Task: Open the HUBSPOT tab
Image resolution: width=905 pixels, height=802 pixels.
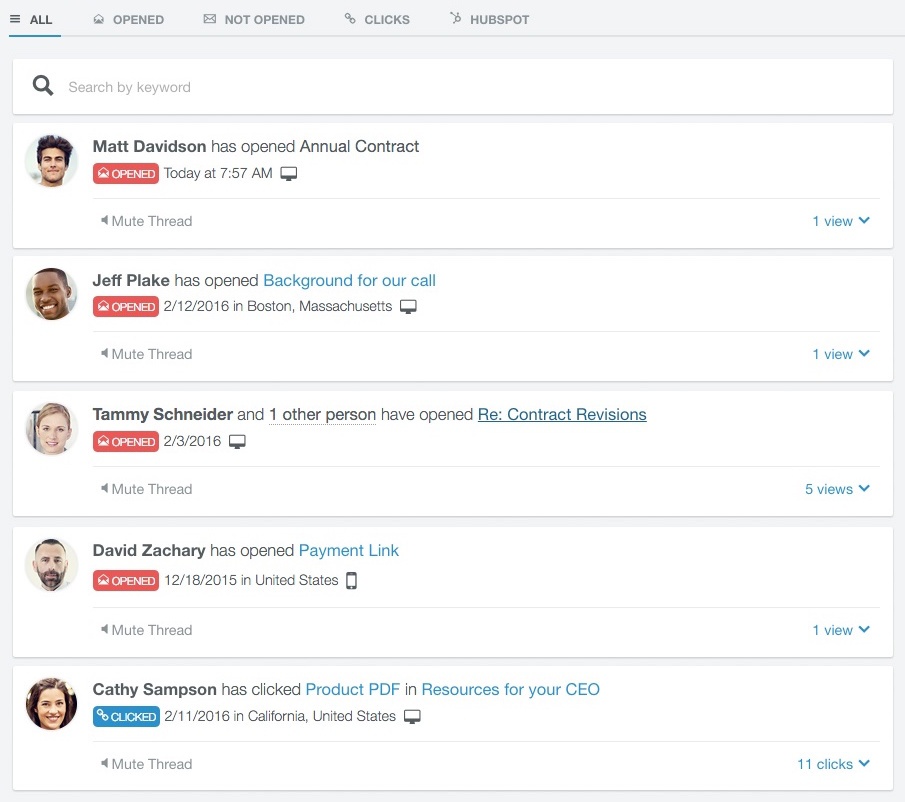Action: pyautogui.click(x=489, y=20)
